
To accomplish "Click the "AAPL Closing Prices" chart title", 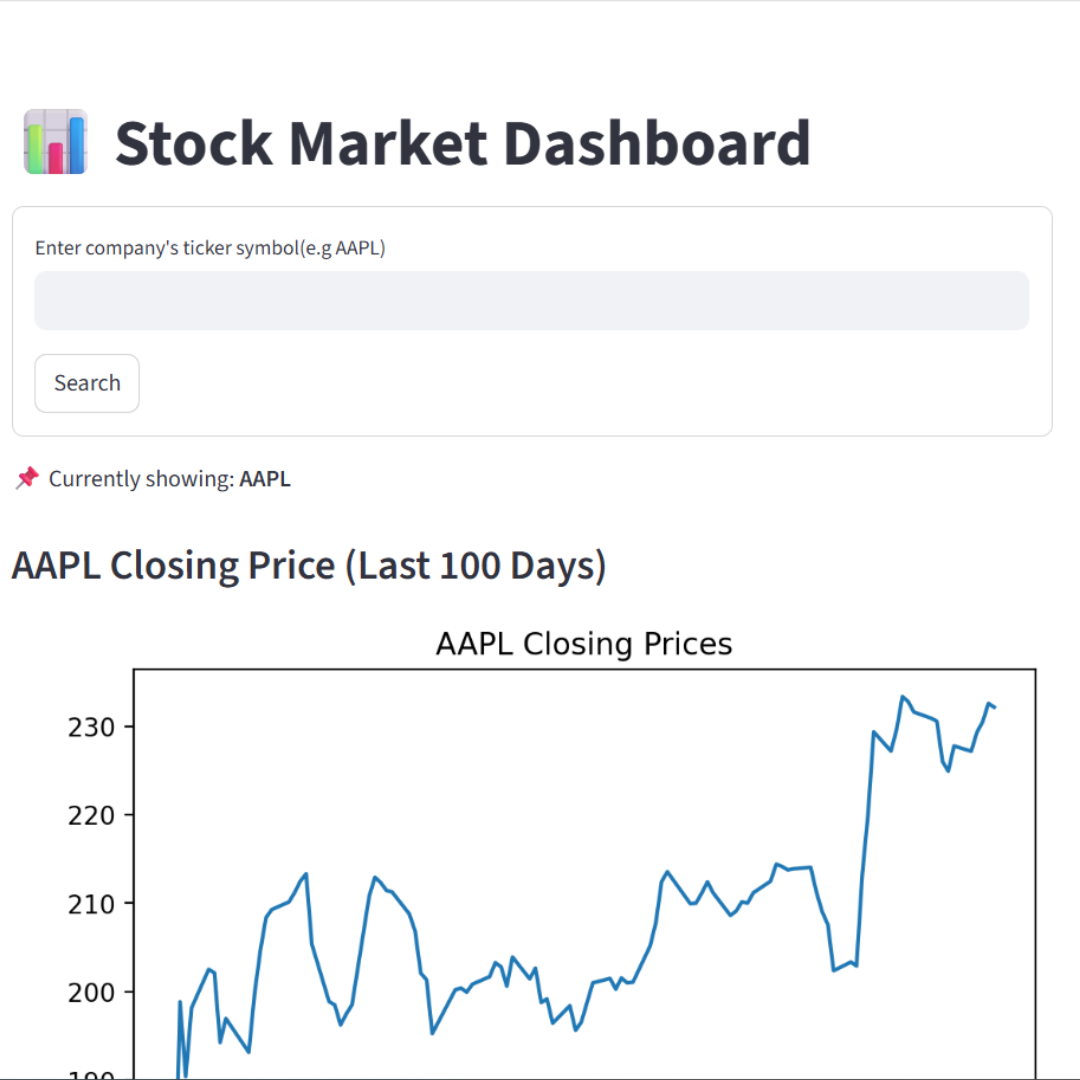I will tap(584, 644).
